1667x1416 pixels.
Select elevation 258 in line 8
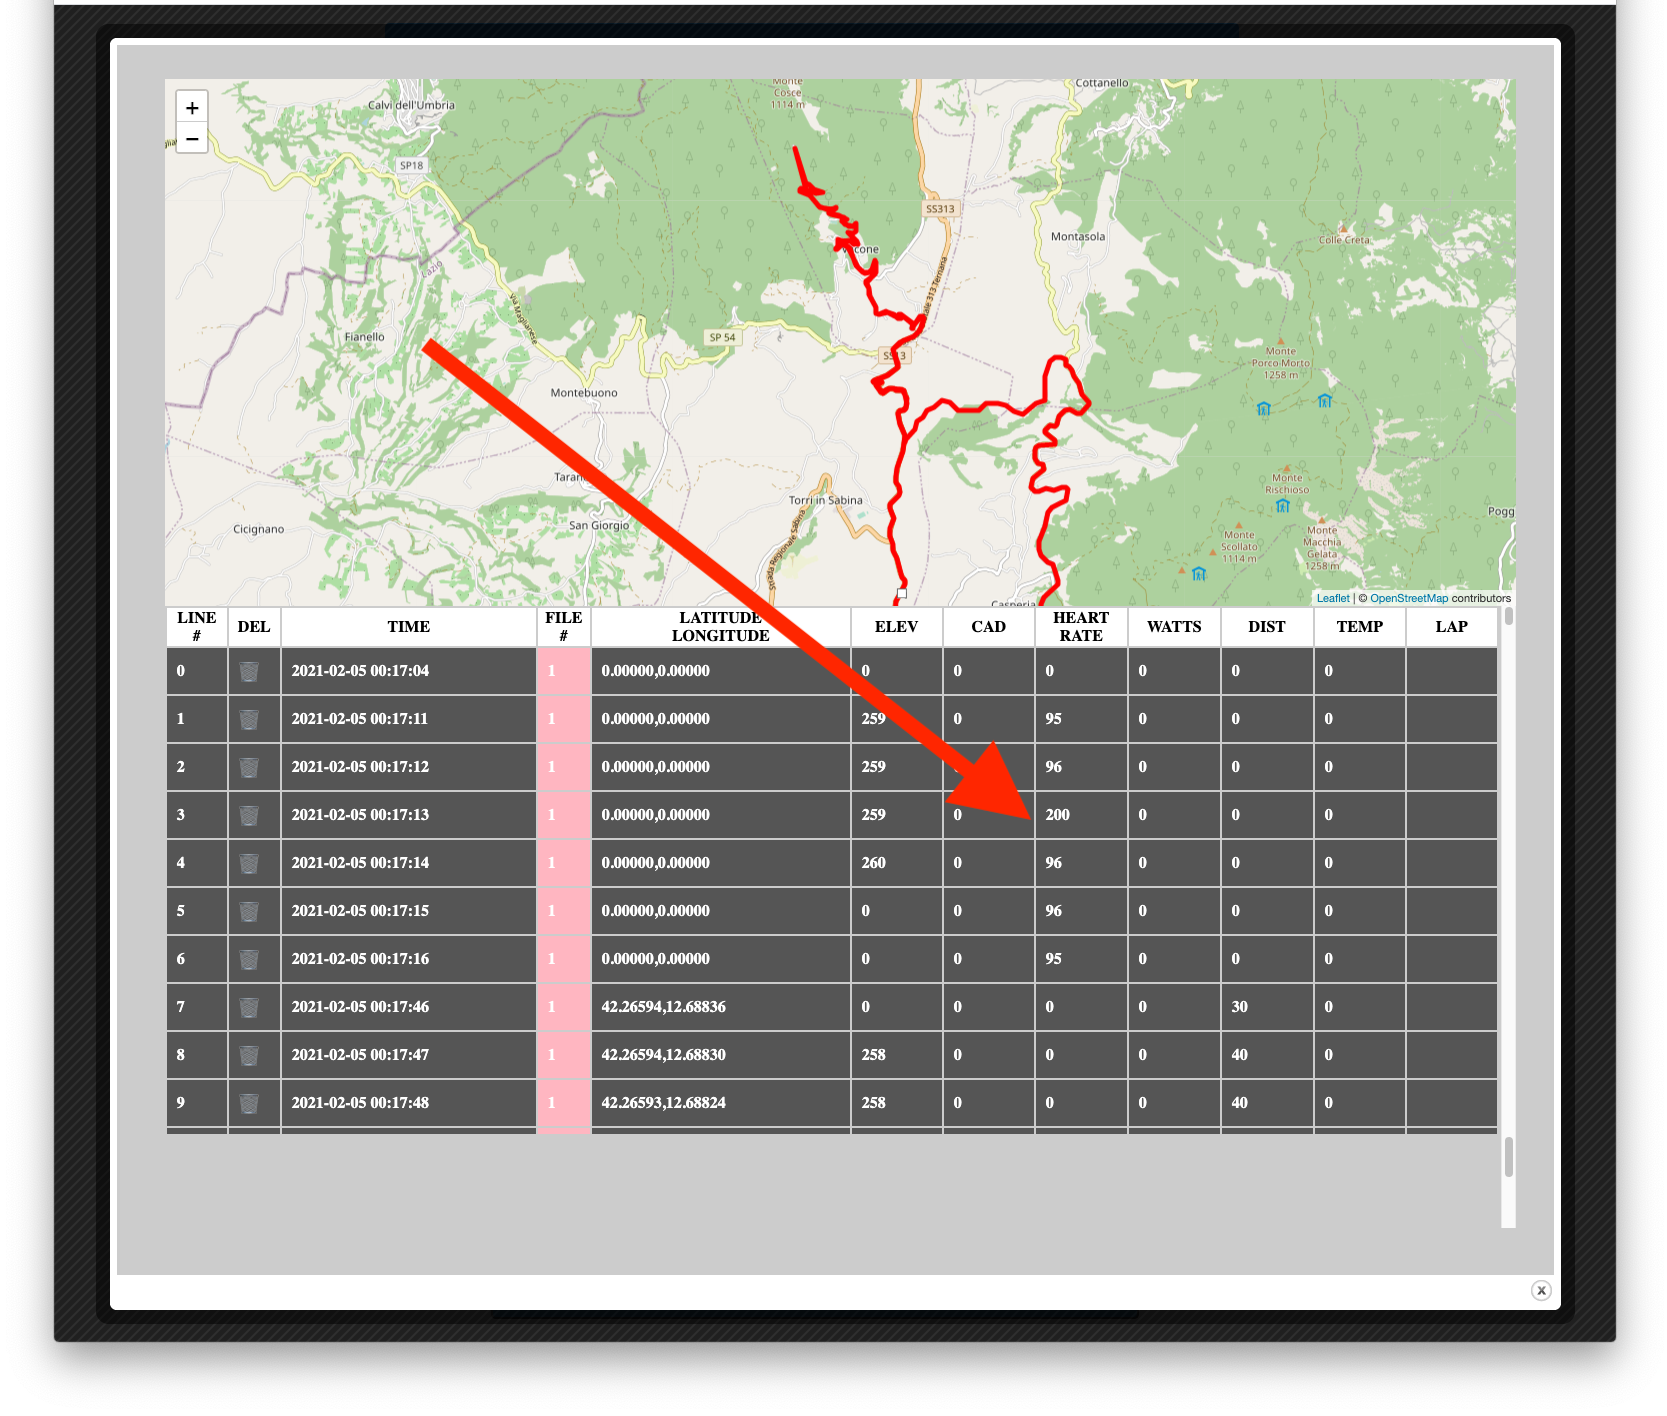point(874,1055)
